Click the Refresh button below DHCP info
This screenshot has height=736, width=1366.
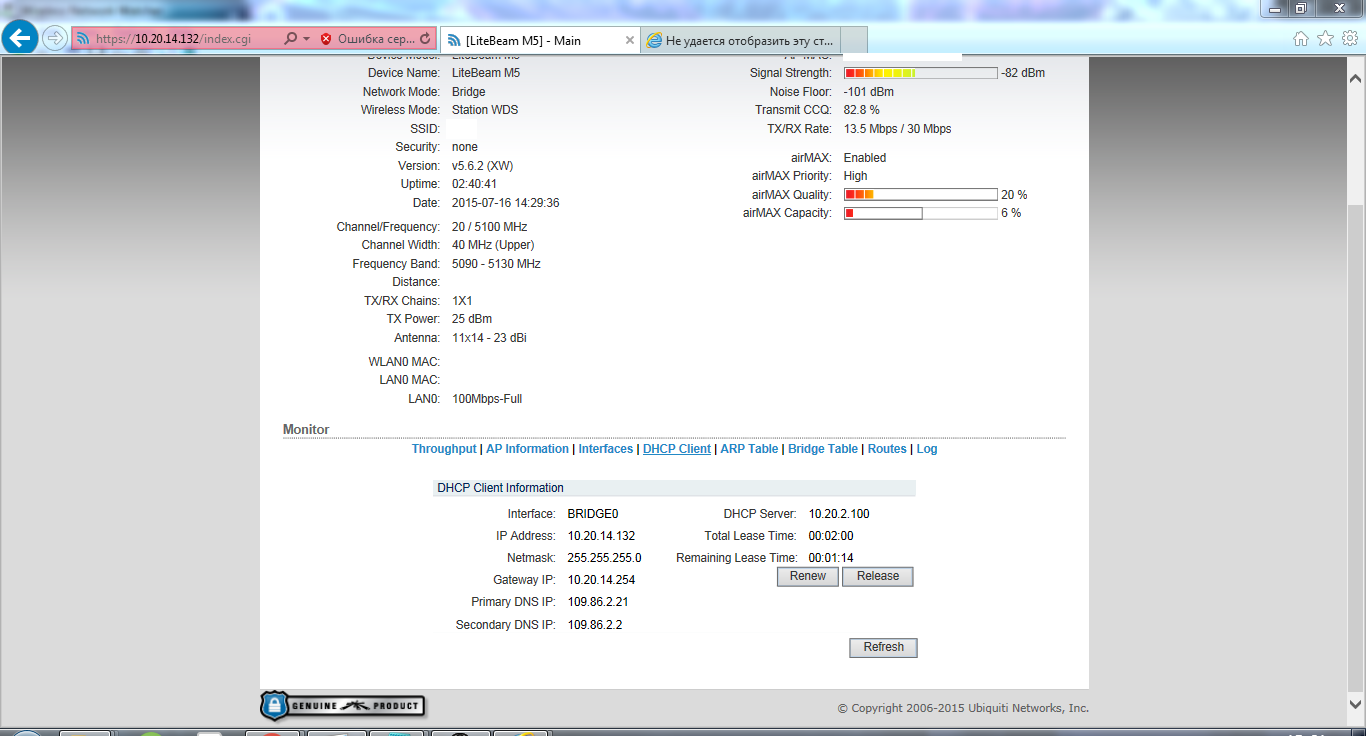pos(883,647)
